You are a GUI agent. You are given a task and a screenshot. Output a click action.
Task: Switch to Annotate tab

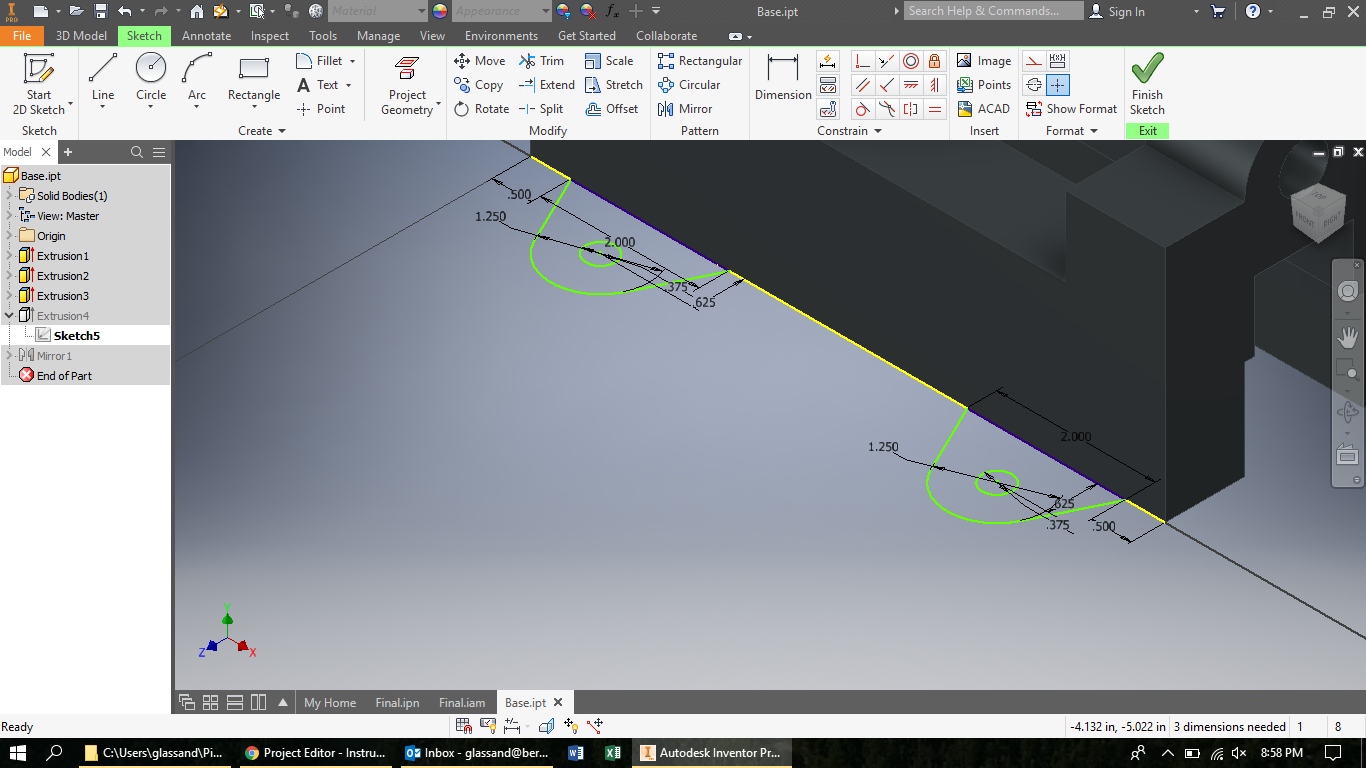(206, 36)
